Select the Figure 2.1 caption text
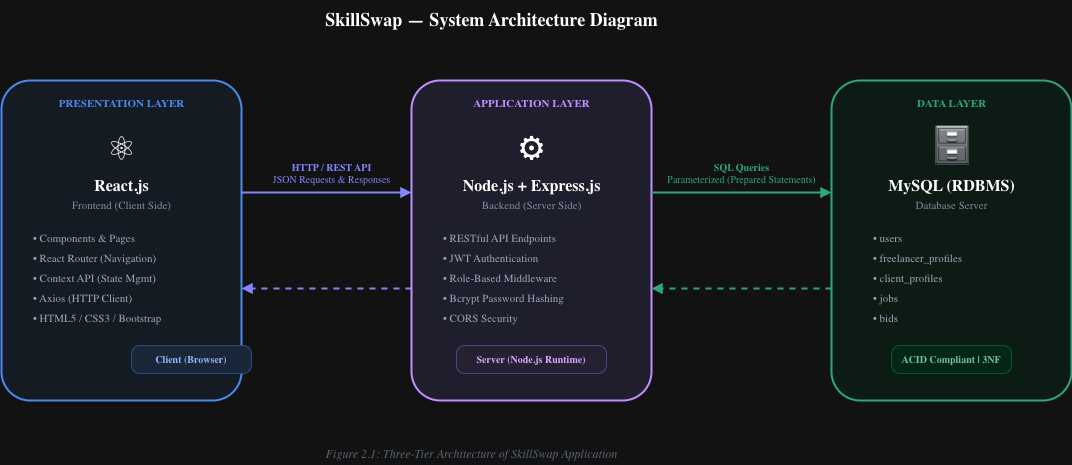Screen dimensions: 1072x465 coord(471,454)
